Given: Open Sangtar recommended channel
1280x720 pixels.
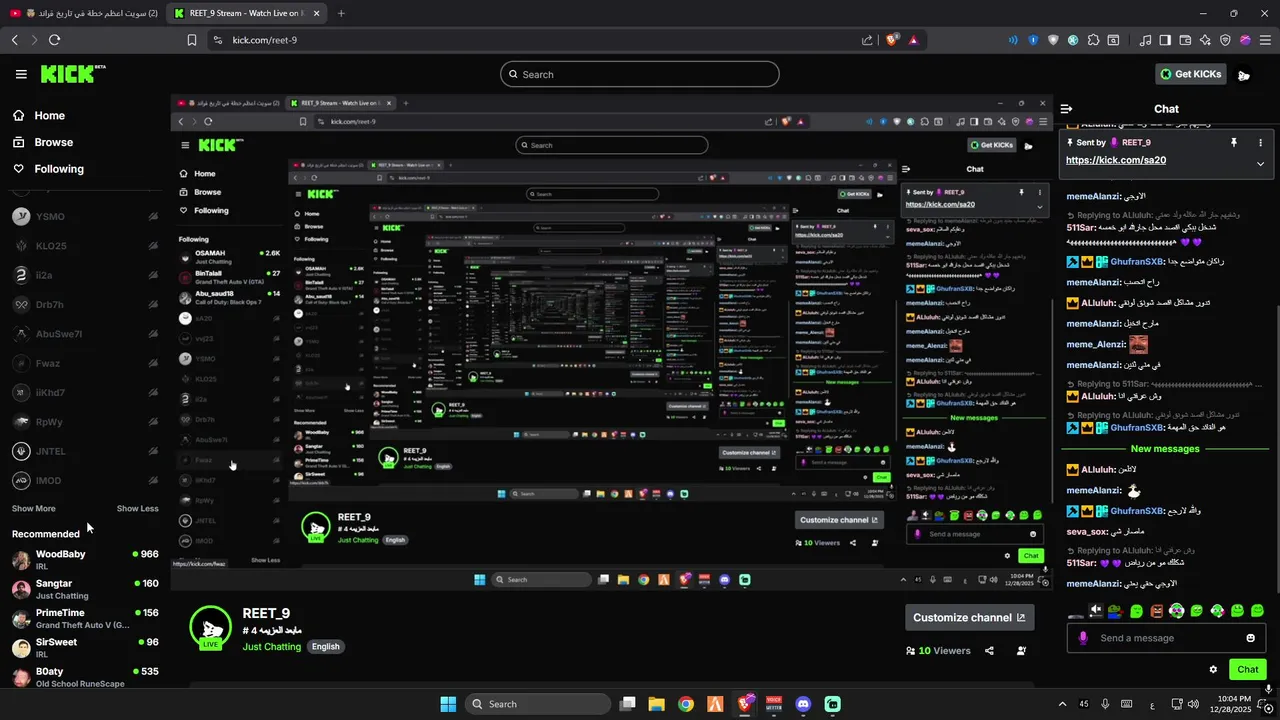Looking at the screenshot, I should pyautogui.click(x=84, y=588).
